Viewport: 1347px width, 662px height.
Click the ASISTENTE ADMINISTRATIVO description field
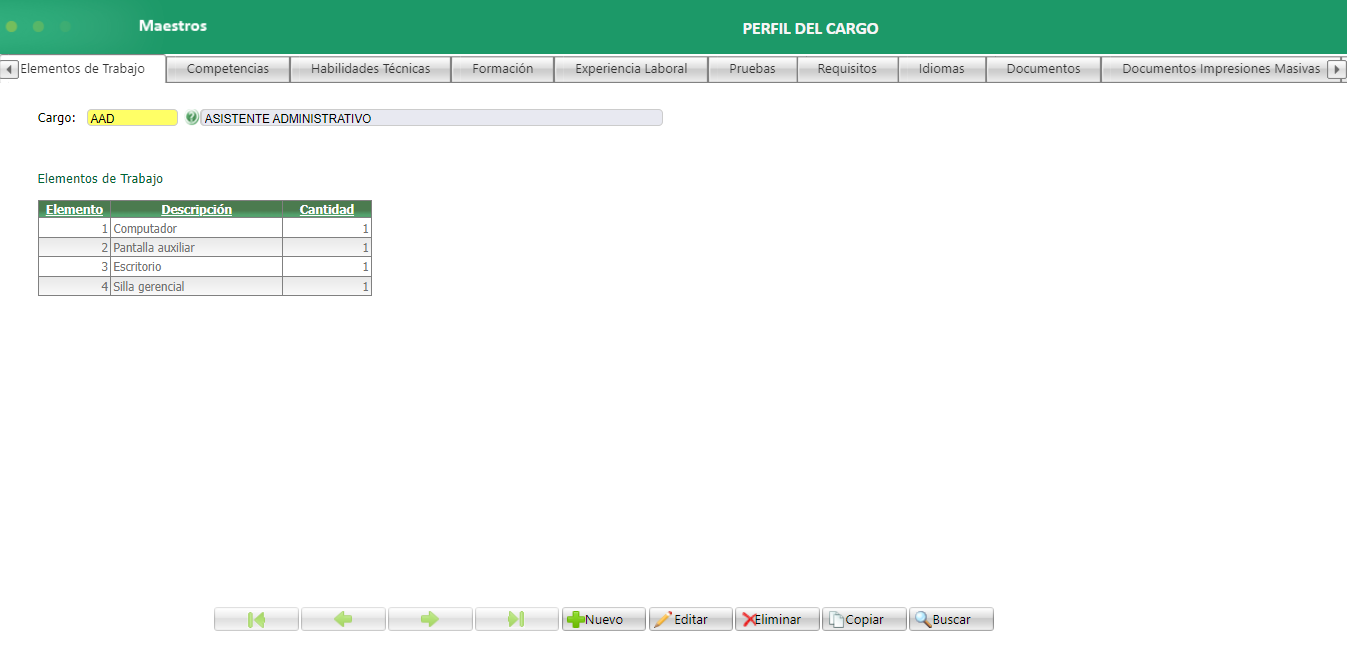(x=432, y=118)
